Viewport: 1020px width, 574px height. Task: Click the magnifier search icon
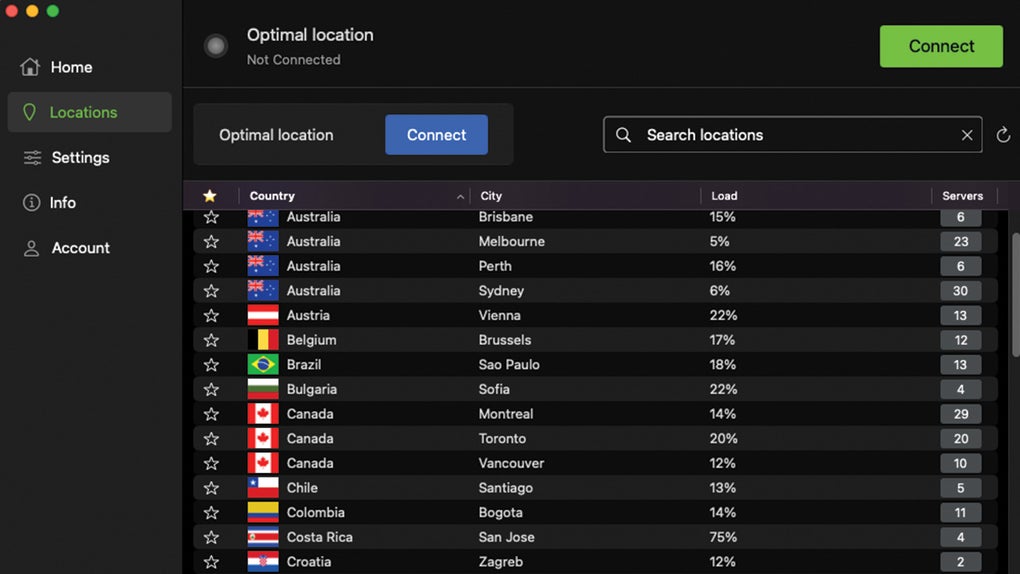[624, 135]
